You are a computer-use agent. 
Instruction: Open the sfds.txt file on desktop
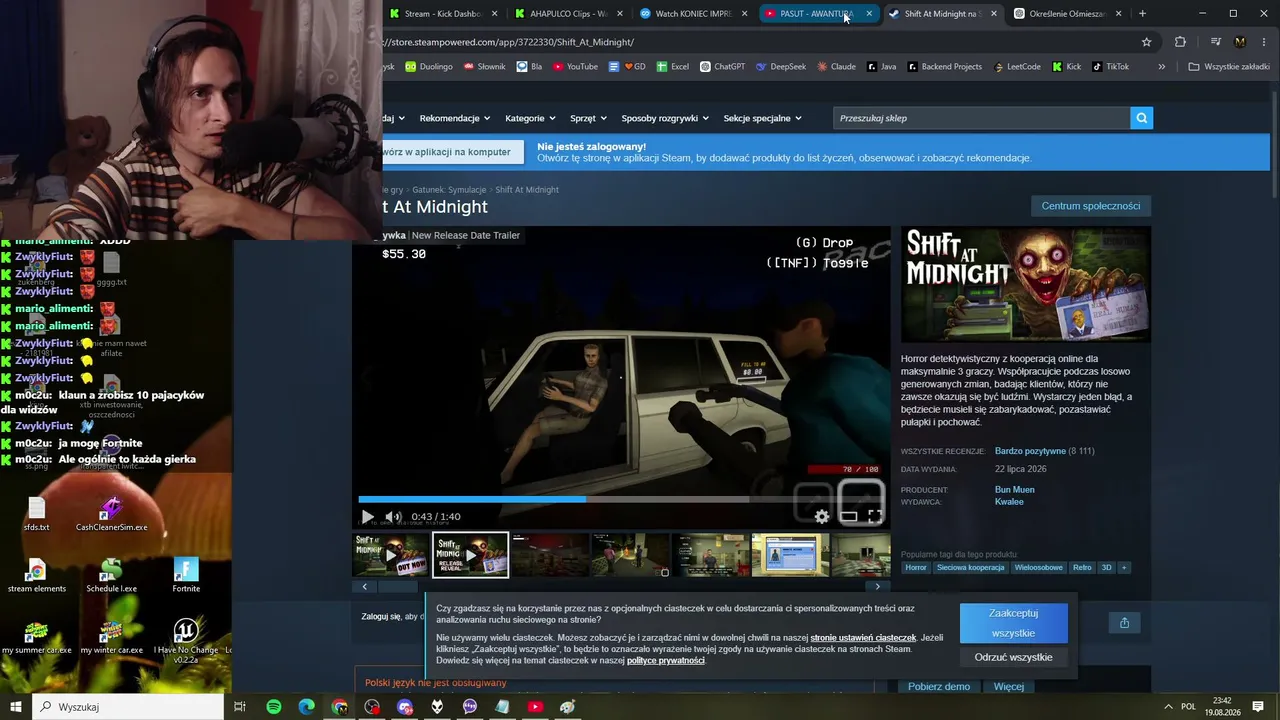(x=37, y=514)
